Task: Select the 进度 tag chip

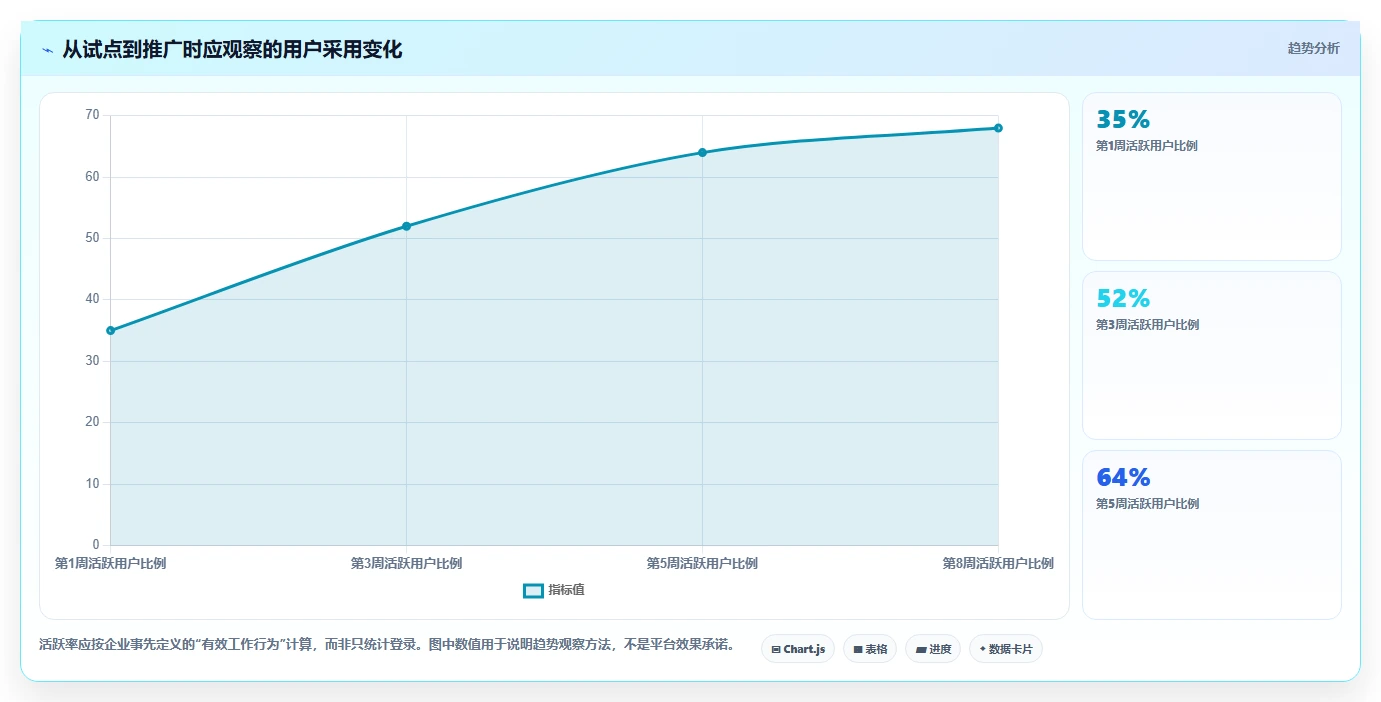Action: click(x=933, y=649)
